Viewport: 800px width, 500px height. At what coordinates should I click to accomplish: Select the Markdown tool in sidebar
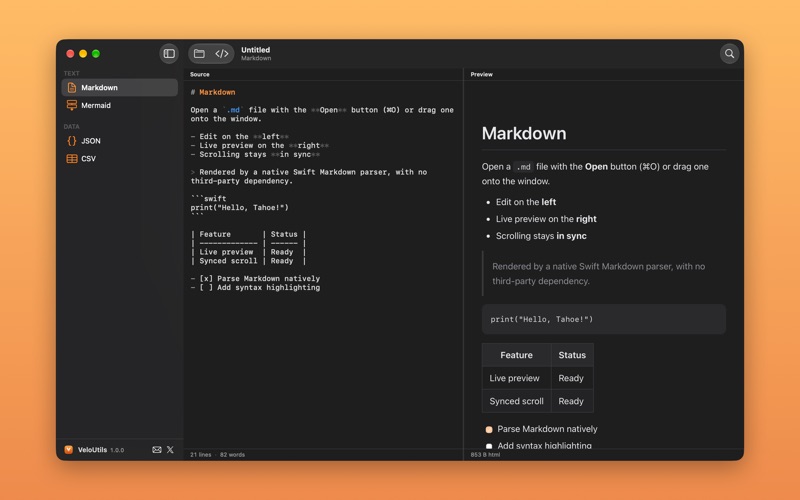pyautogui.click(x=119, y=88)
